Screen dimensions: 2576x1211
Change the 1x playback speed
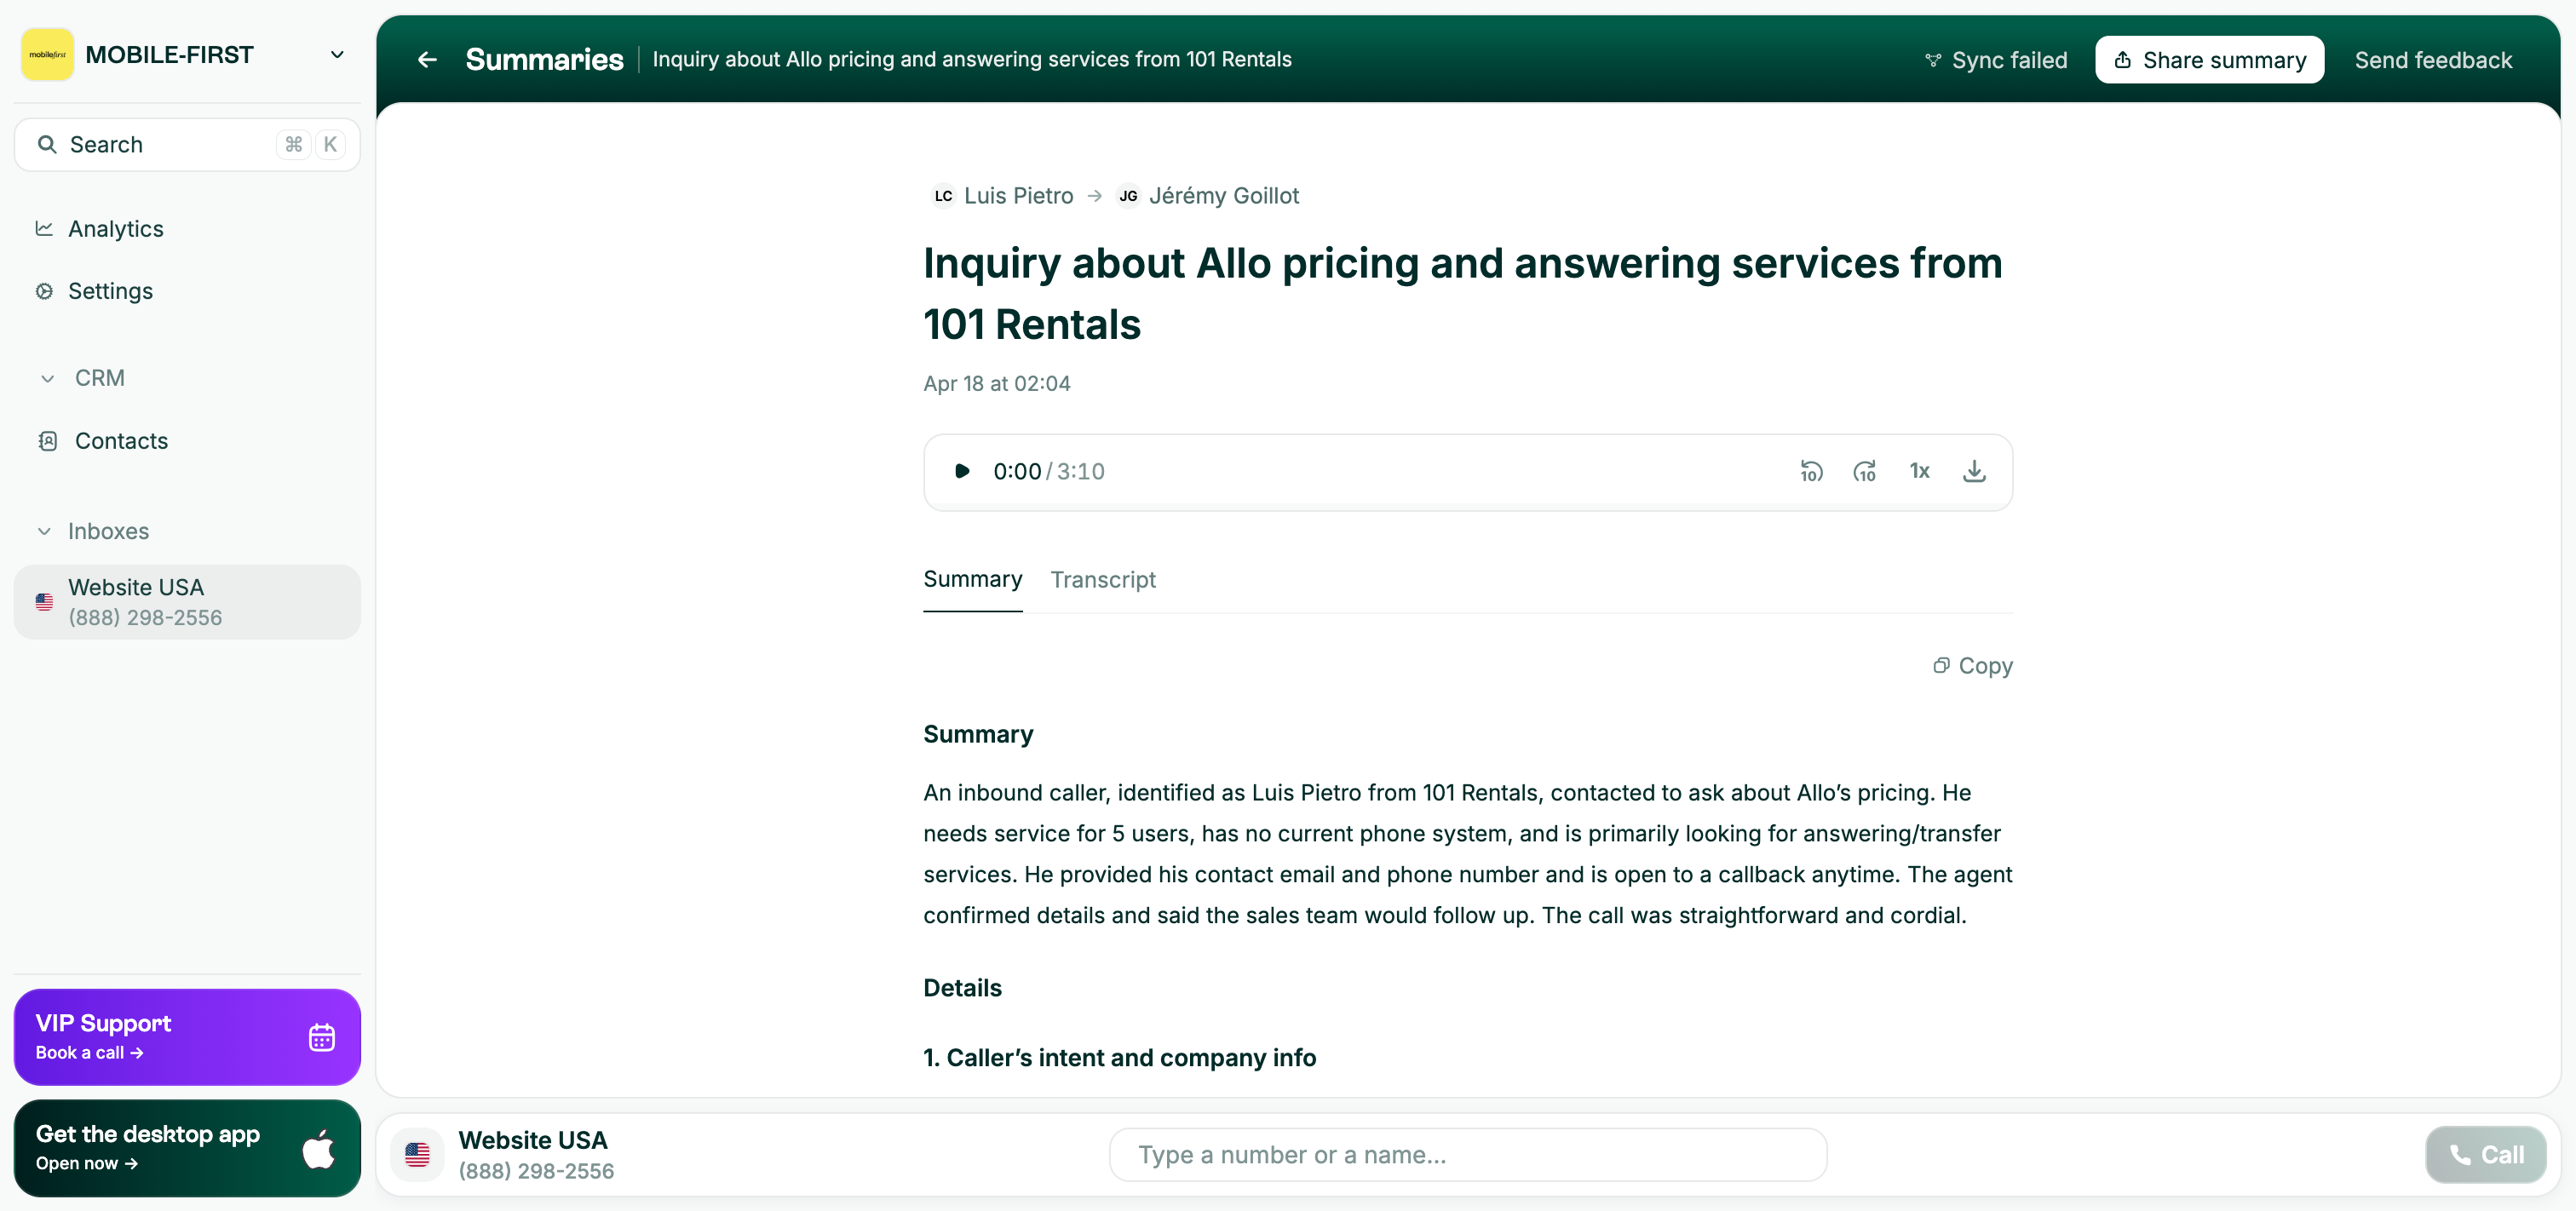click(x=1919, y=471)
